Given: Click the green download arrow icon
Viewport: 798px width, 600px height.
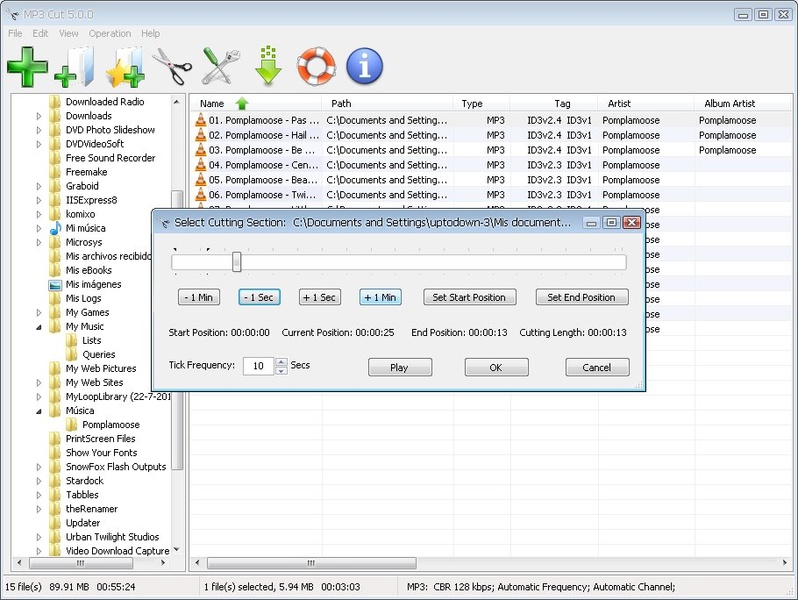Looking at the screenshot, I should click(x=267, y=67).
